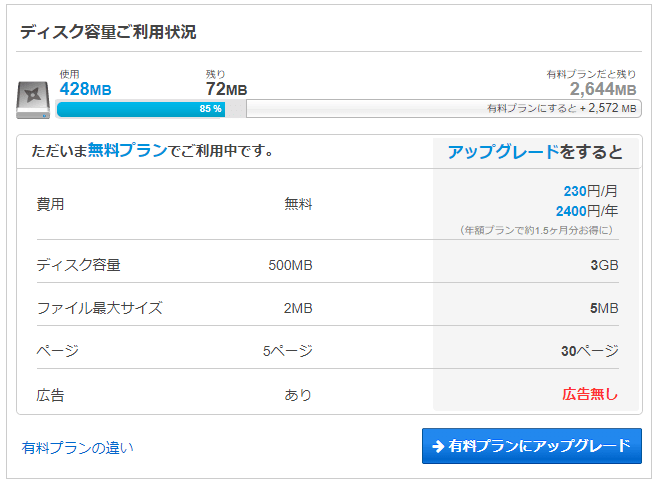Select the 2400円/年 yearly price
The height and width of the screenshot is (483, 656).
587,210
